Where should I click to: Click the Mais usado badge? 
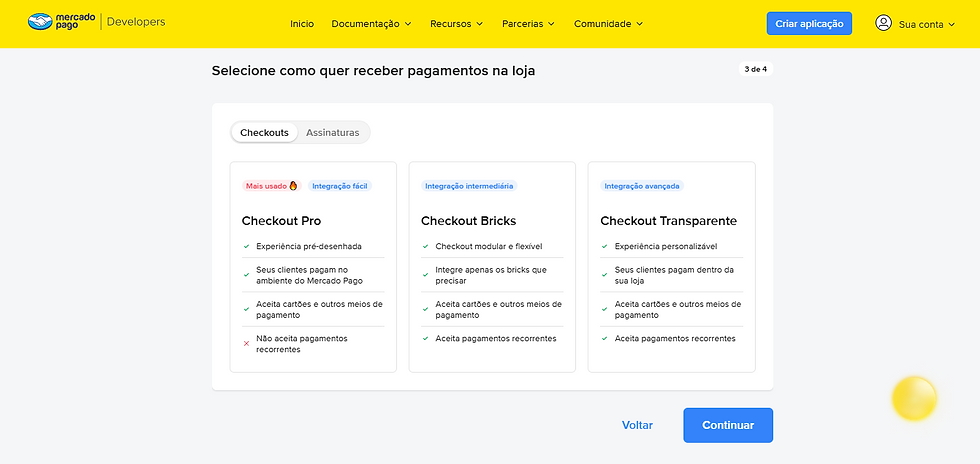[x=272, y=186]
